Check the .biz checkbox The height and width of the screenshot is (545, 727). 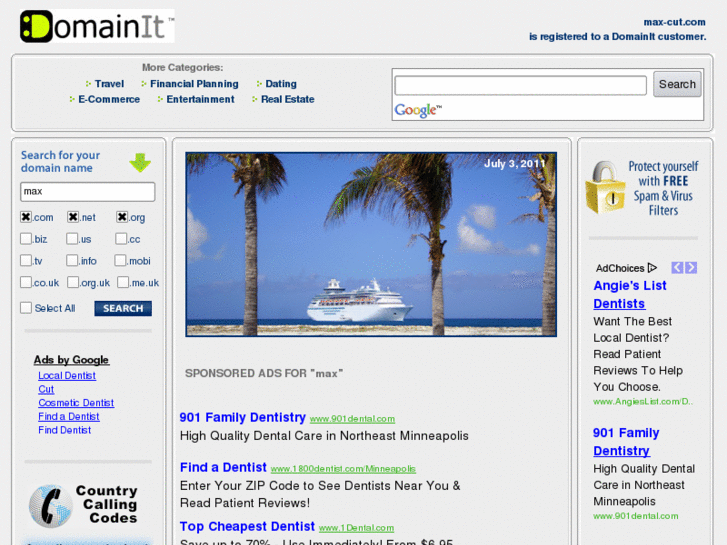click(x=26, y=238)
